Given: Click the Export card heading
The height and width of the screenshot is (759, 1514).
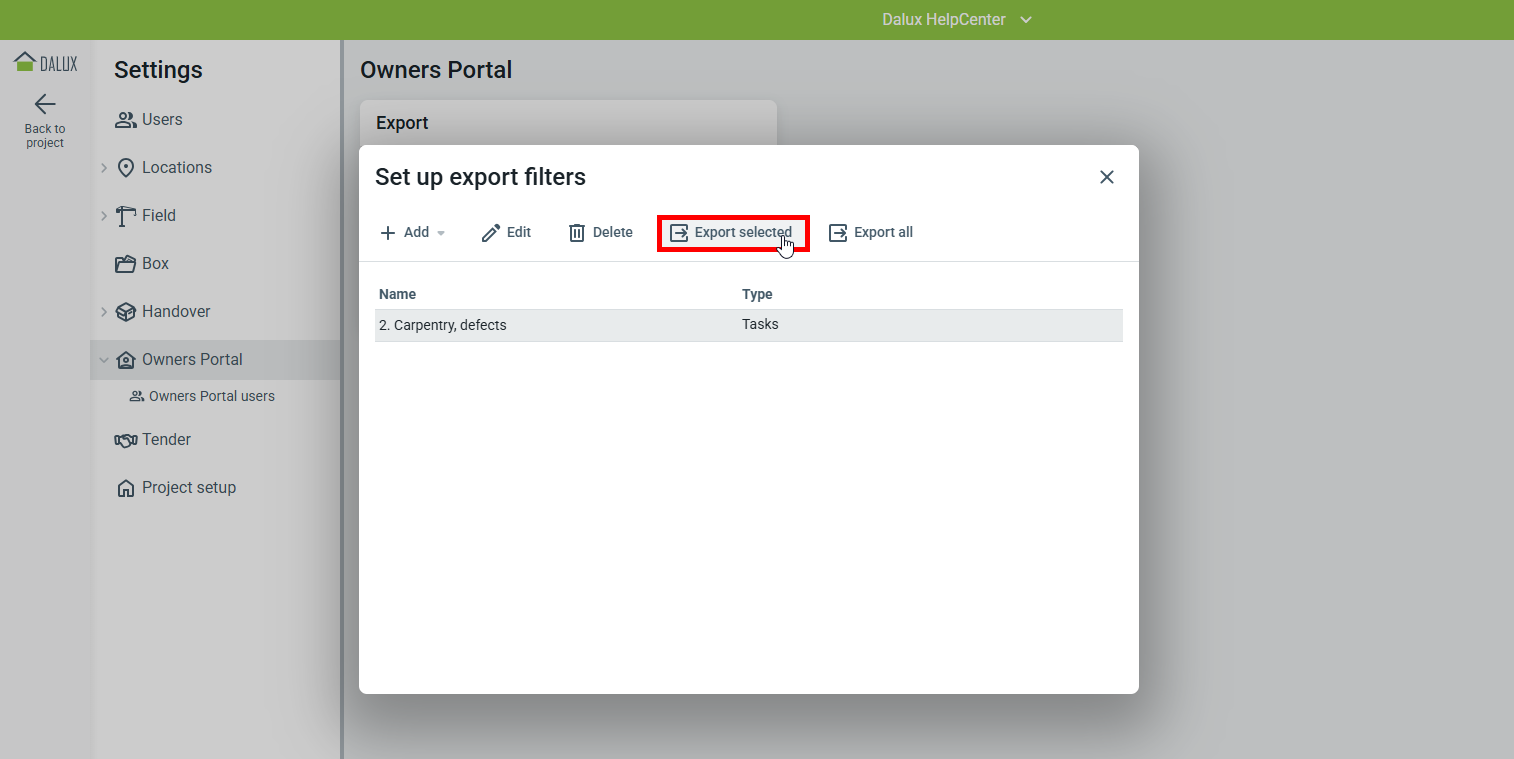Looking at the screenshot, I should click(402, 123).
